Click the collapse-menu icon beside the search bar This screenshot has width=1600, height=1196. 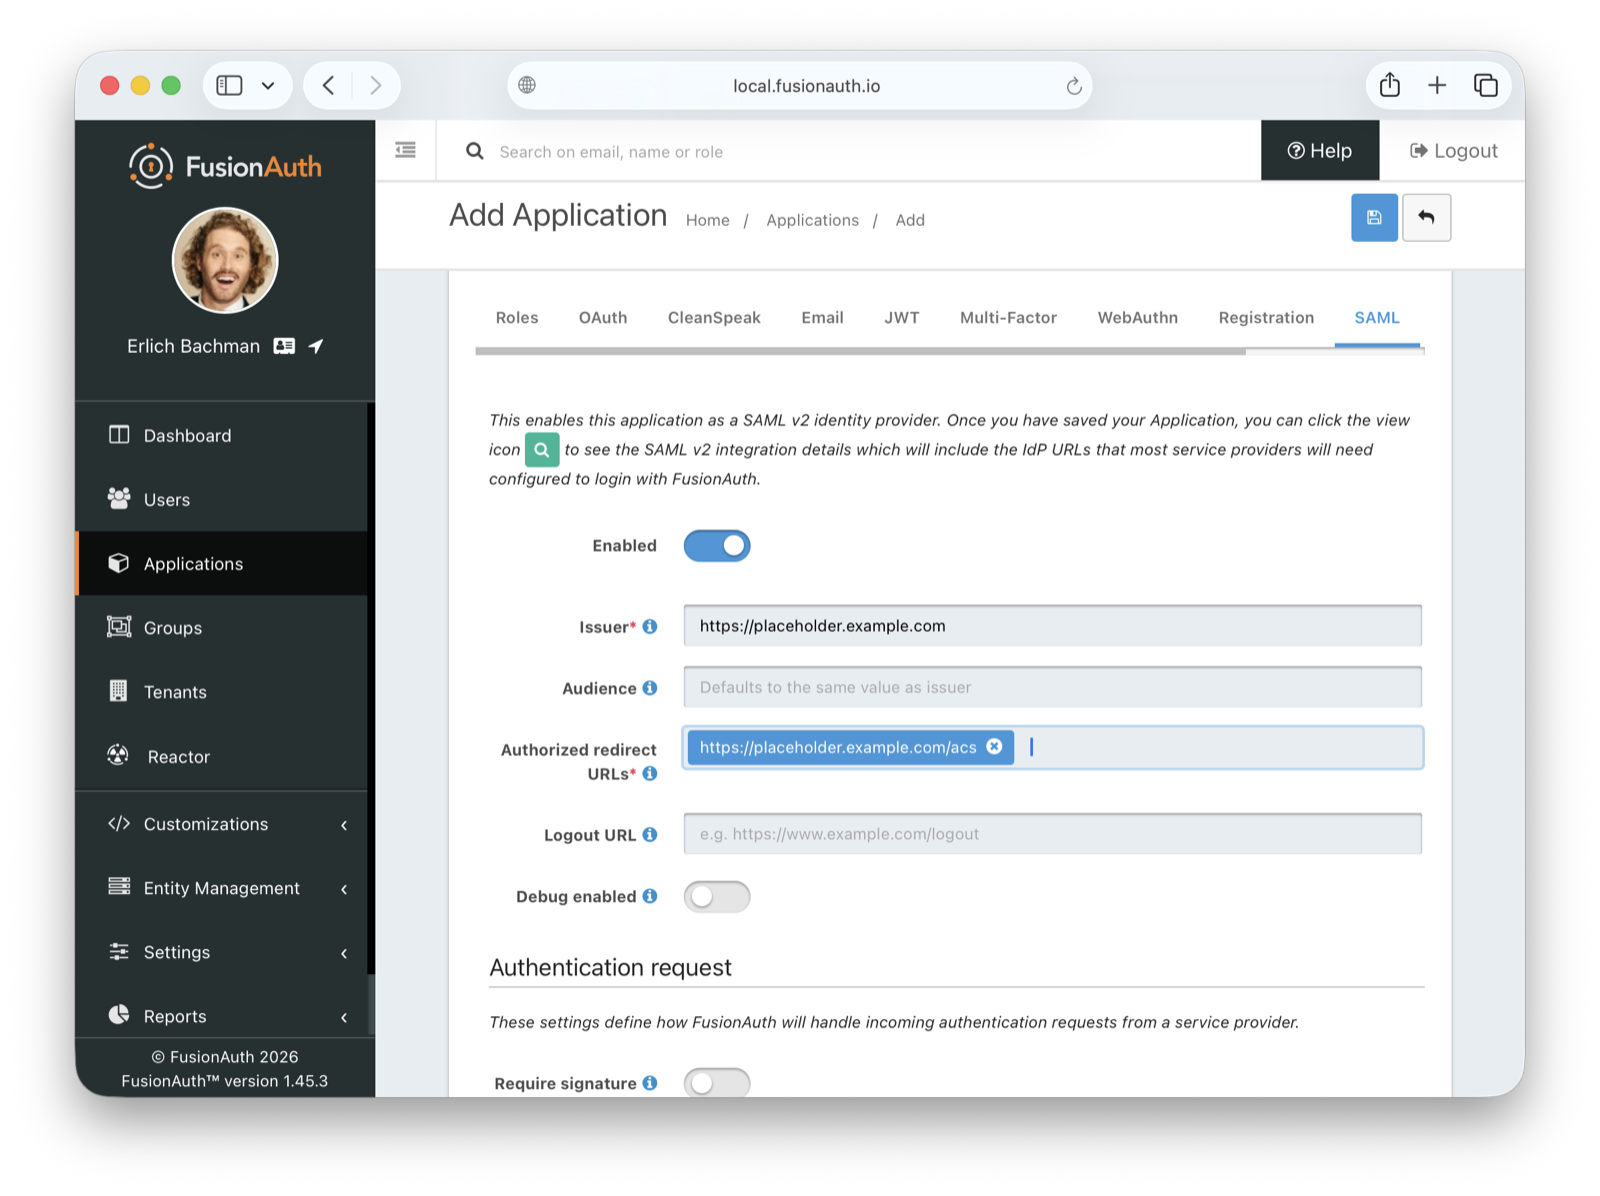pyautogui.click(x=405, y=148)
